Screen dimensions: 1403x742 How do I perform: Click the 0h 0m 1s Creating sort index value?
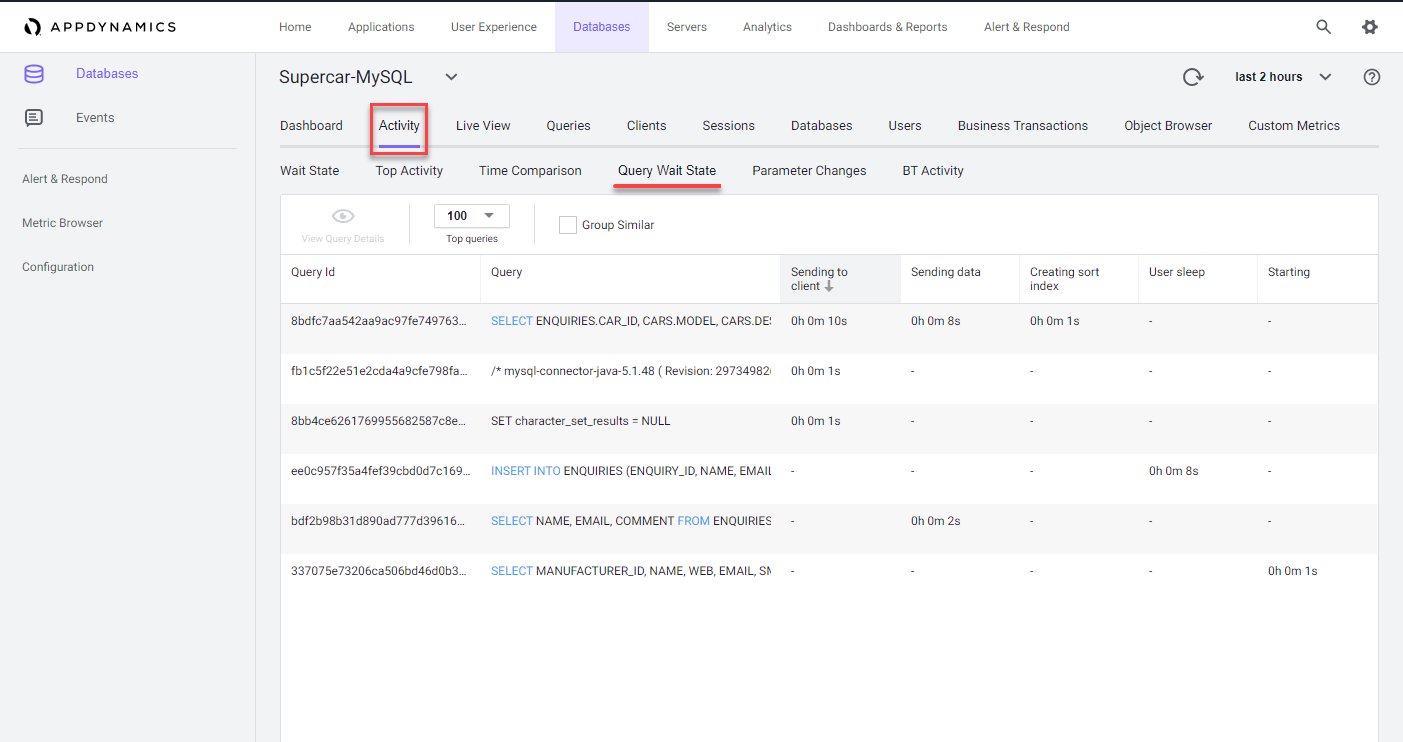pyautogui.click(x=1055, y=321)
